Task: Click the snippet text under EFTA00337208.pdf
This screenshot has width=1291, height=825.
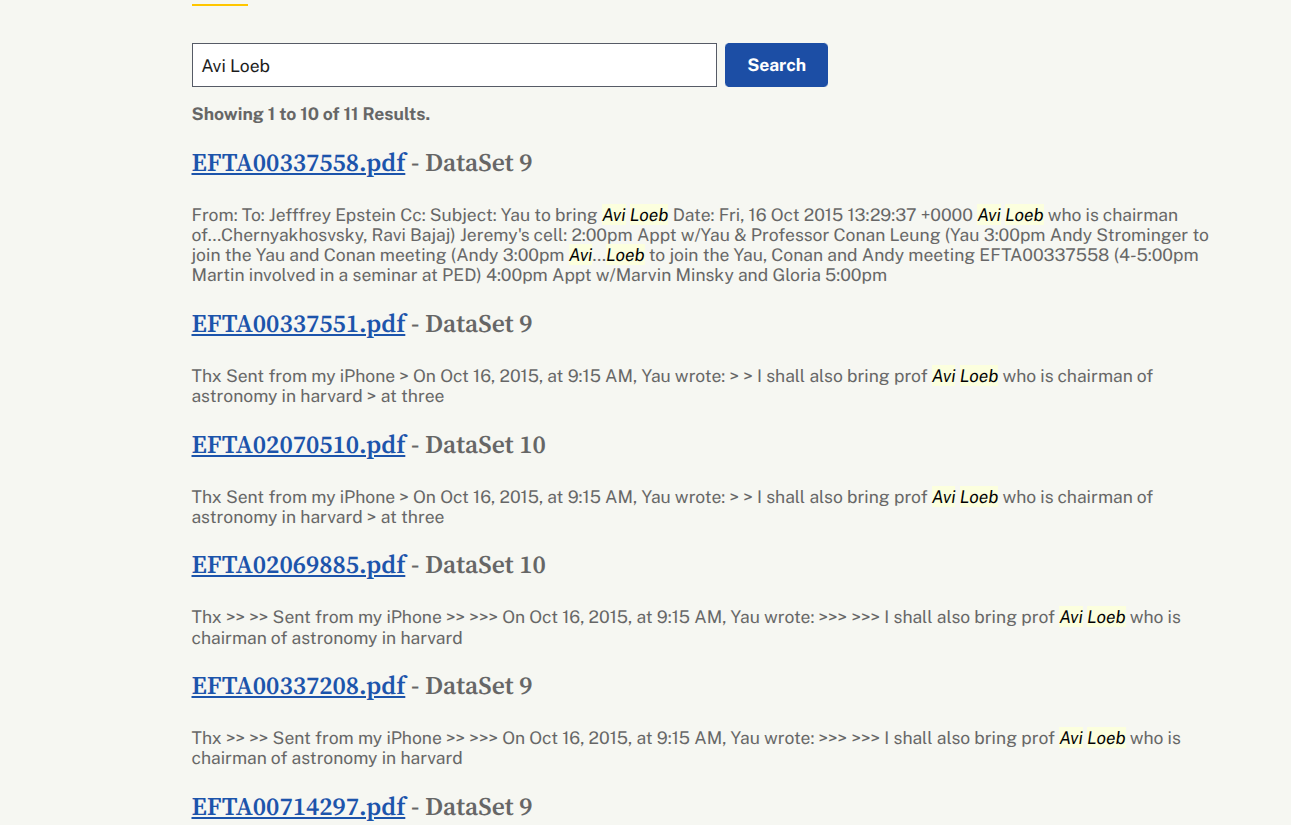Action: click(x=686, y=748)
